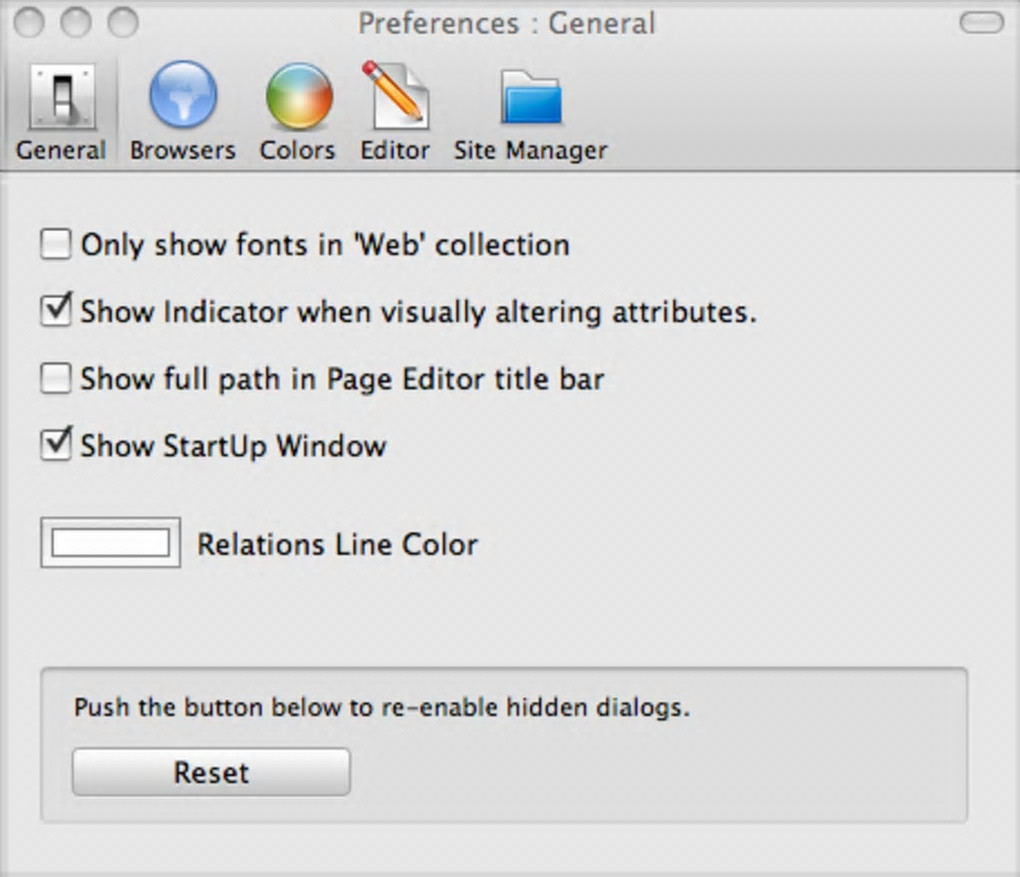Open the General preferences switch icon

pos(61,97)
